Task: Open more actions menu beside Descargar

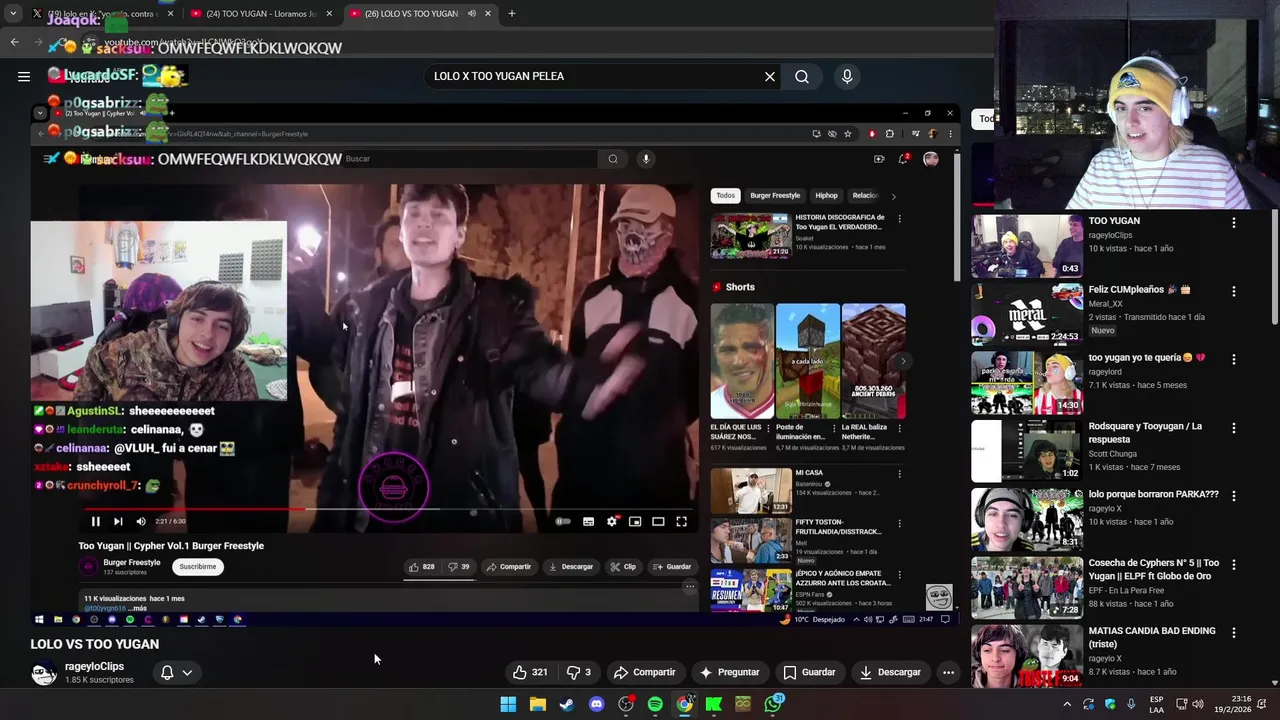Action: 948,672
